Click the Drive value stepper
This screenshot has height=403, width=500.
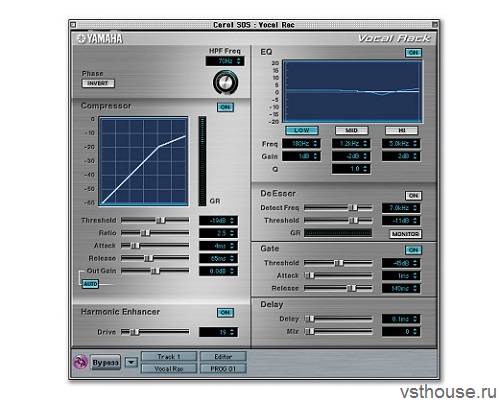coord(218,332)
